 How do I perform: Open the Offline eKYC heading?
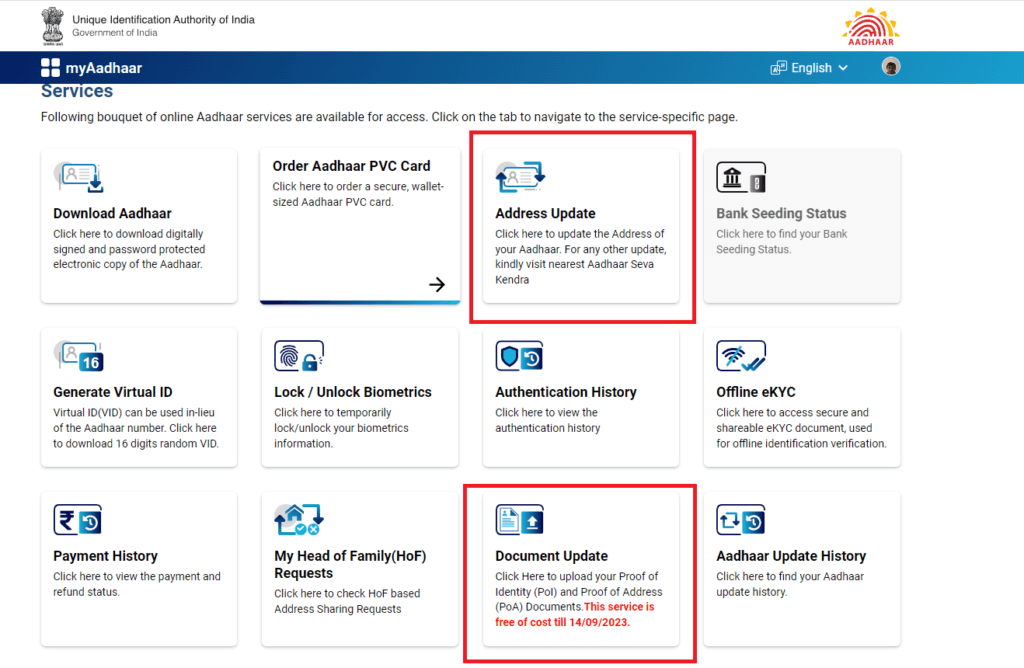pyautogui.click(x=756, y=392)
